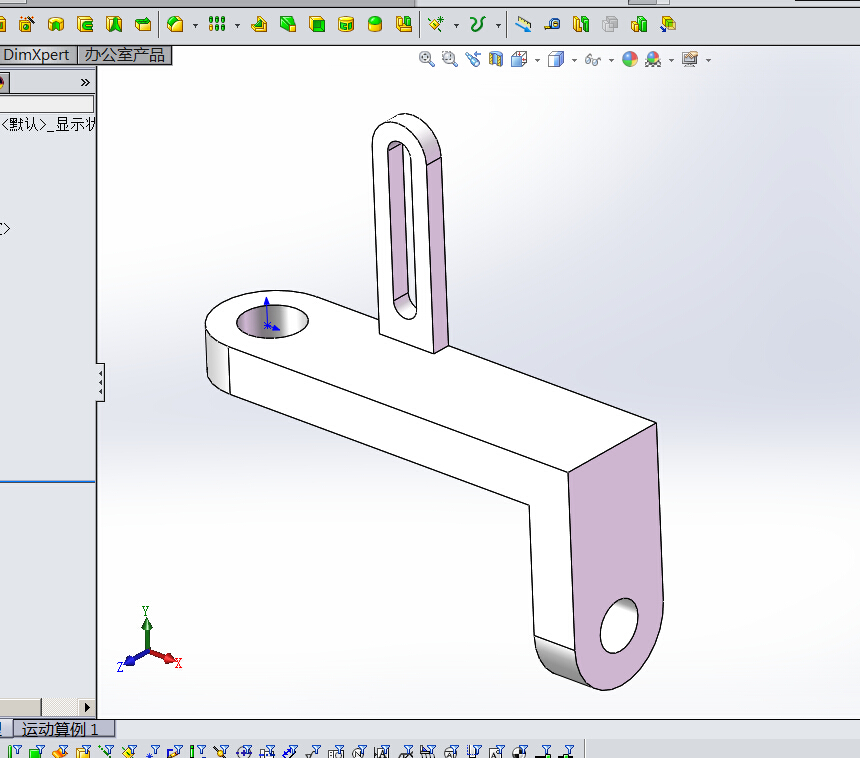This screenshot has width=860, height=758.
Task: Return to the previous view
Action: (473, 59)
